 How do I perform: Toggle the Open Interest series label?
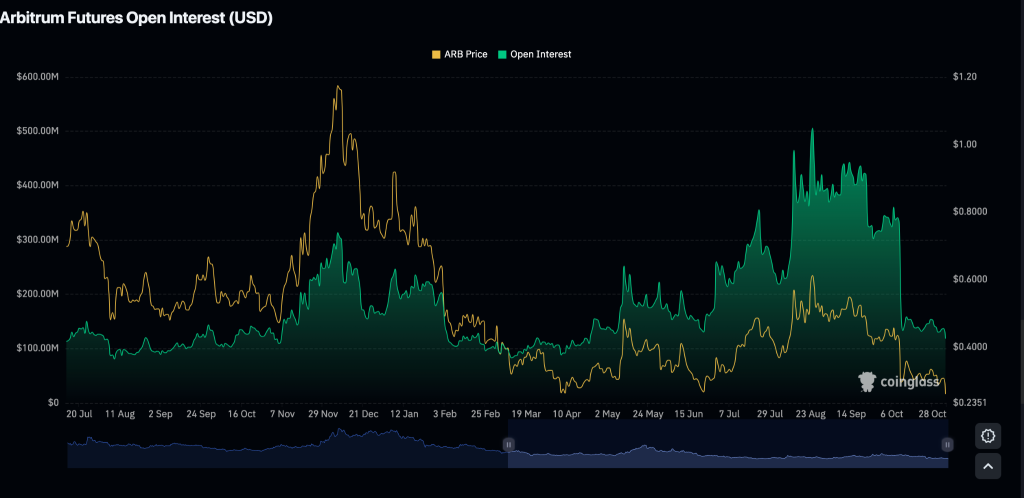(x=541, y=54)
